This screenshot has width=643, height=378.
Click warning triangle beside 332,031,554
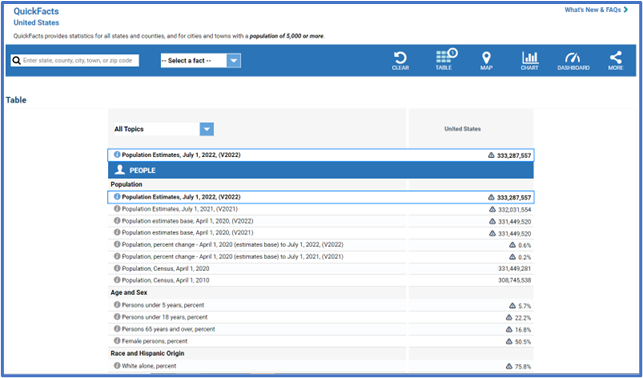(x=492, y=209)
